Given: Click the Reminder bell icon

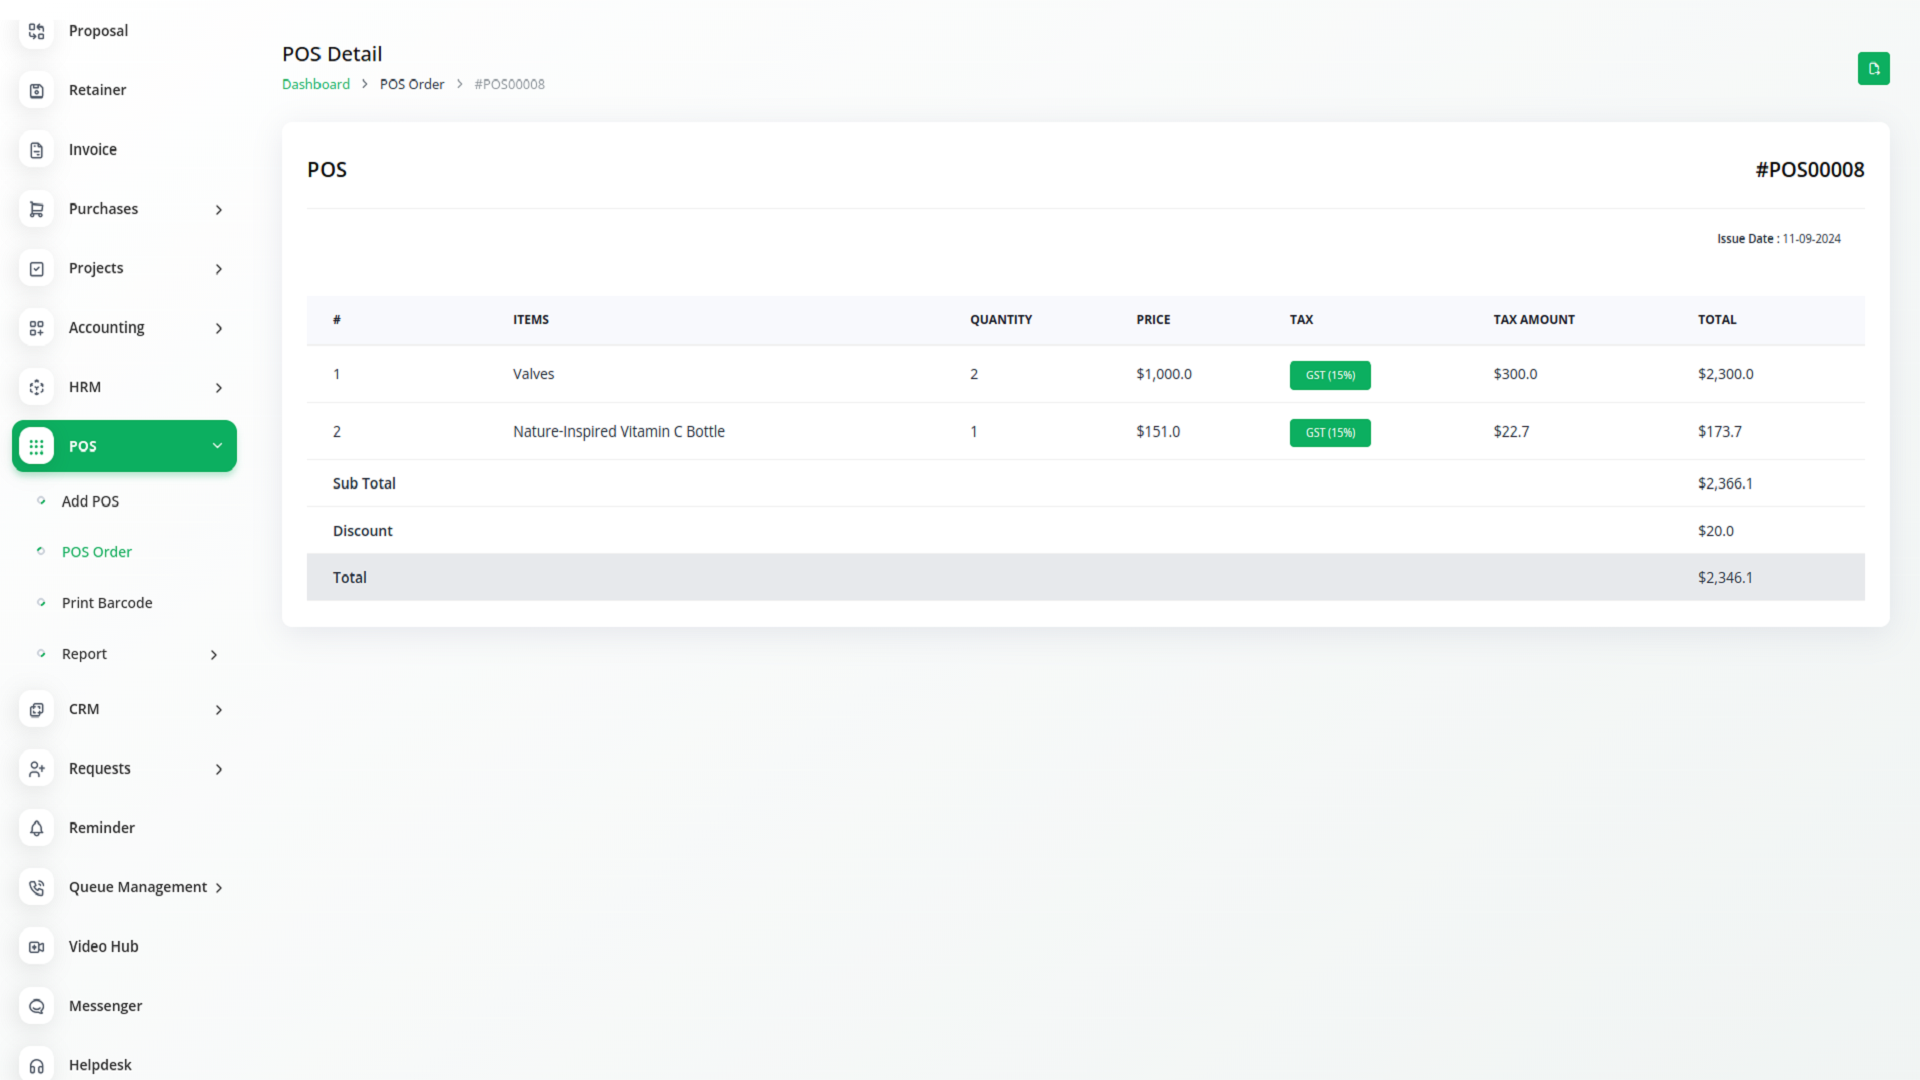Looking at the screenshot, I should pos(37,828).
